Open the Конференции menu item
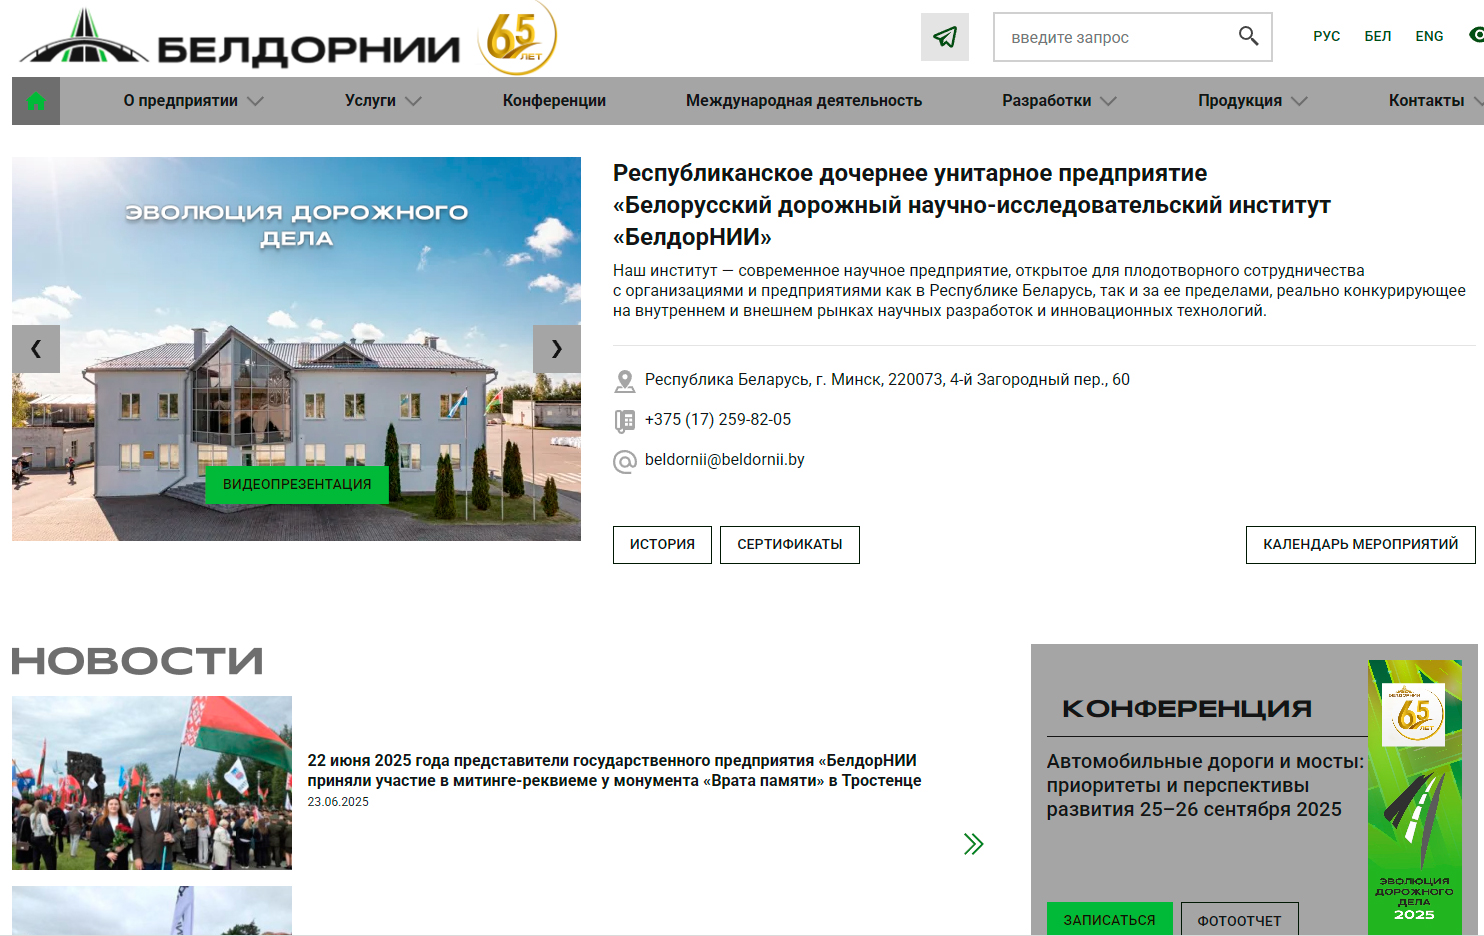Image resolution: width=1484 pixels, height=936 pixels. click(554, 101)
